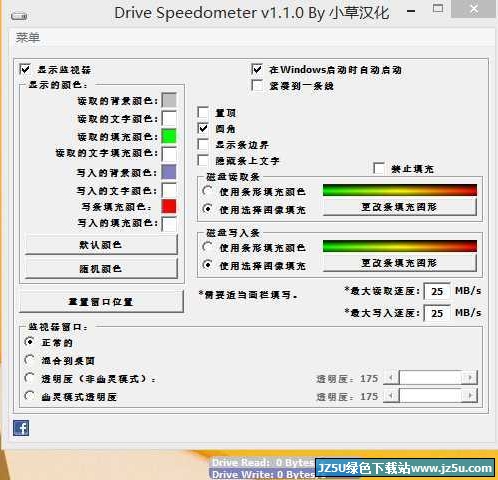Disable 在Windows启动时自动启动 checkbox
498x480 pixels.
257,69
